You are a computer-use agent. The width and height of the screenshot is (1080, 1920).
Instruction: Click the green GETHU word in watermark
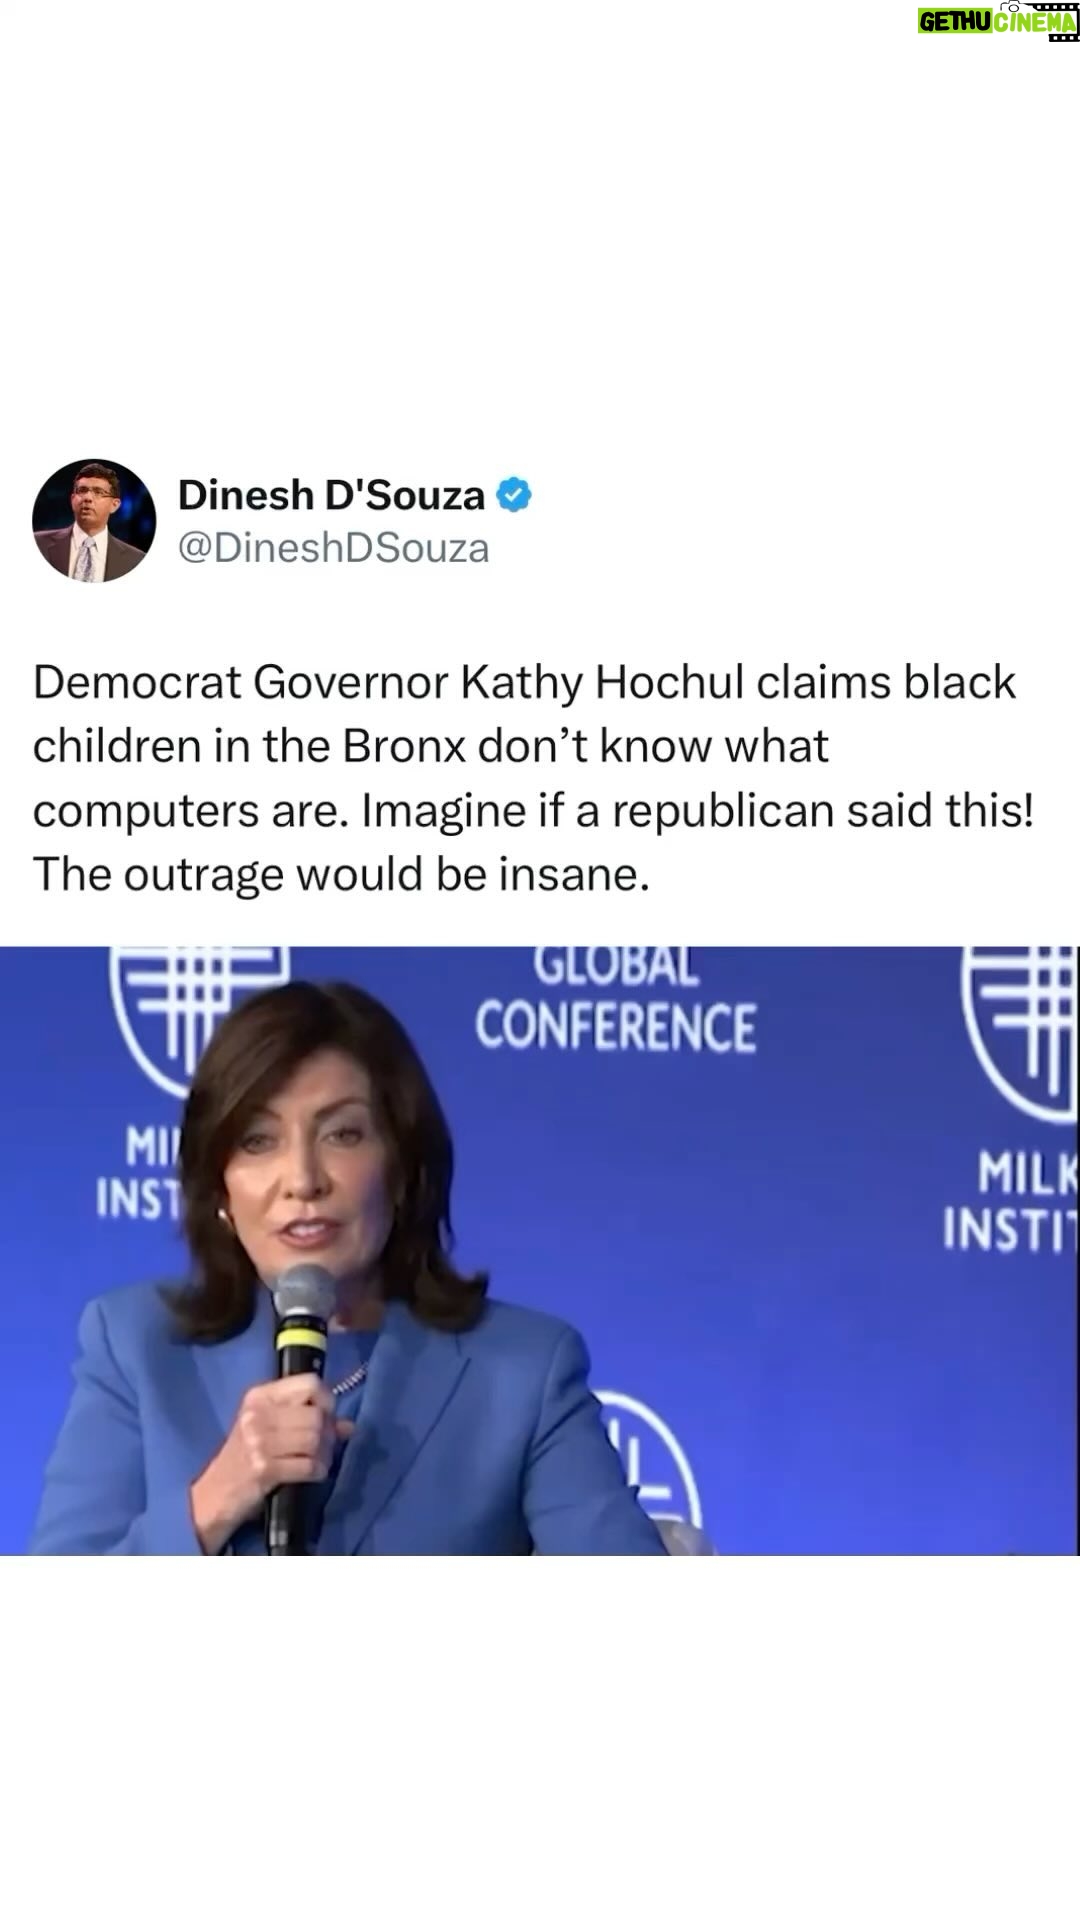click(x=955, y=22)
